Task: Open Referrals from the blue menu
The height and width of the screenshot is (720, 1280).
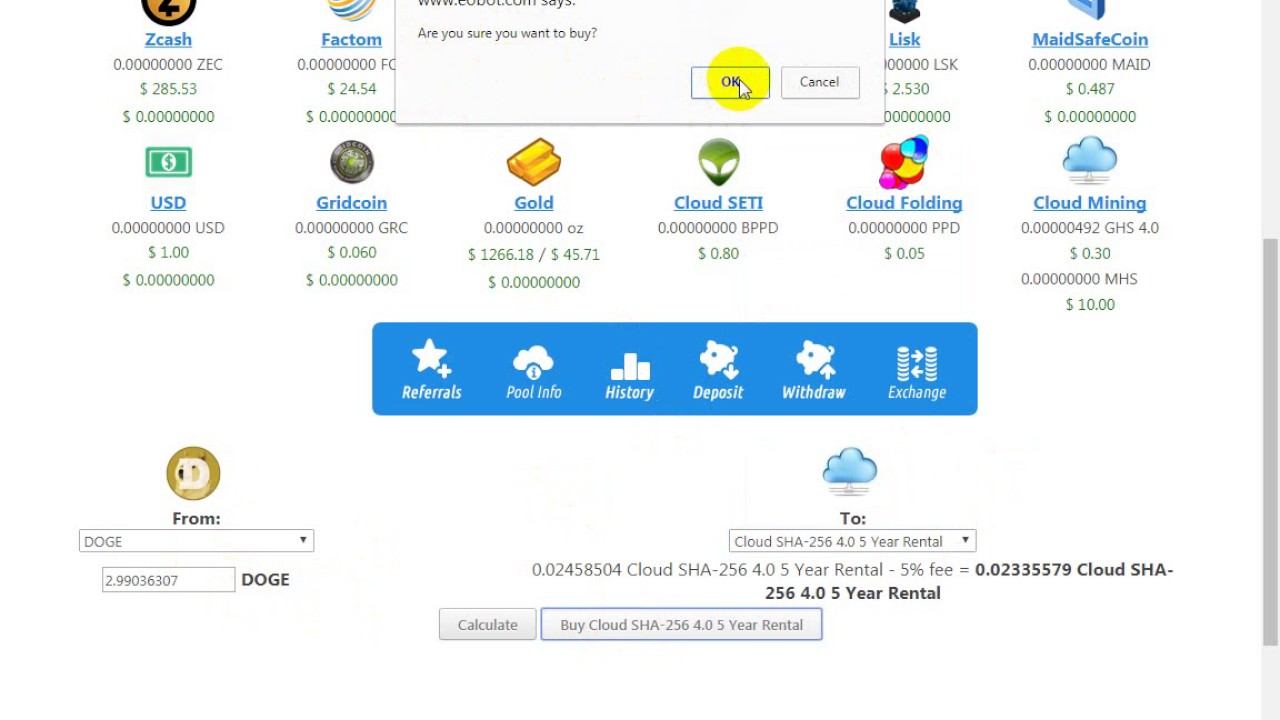Action: pyautogui.click(x=431, y=369)
